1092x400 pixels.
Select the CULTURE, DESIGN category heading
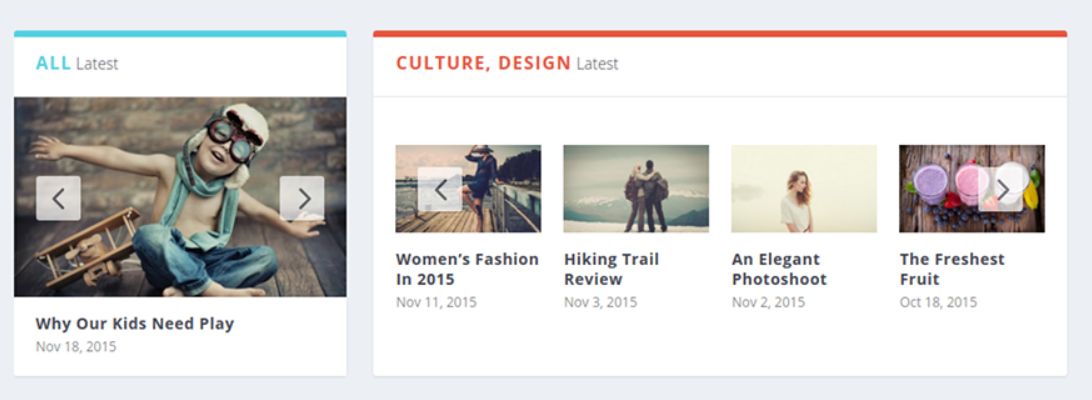click(x=483, y=63)
